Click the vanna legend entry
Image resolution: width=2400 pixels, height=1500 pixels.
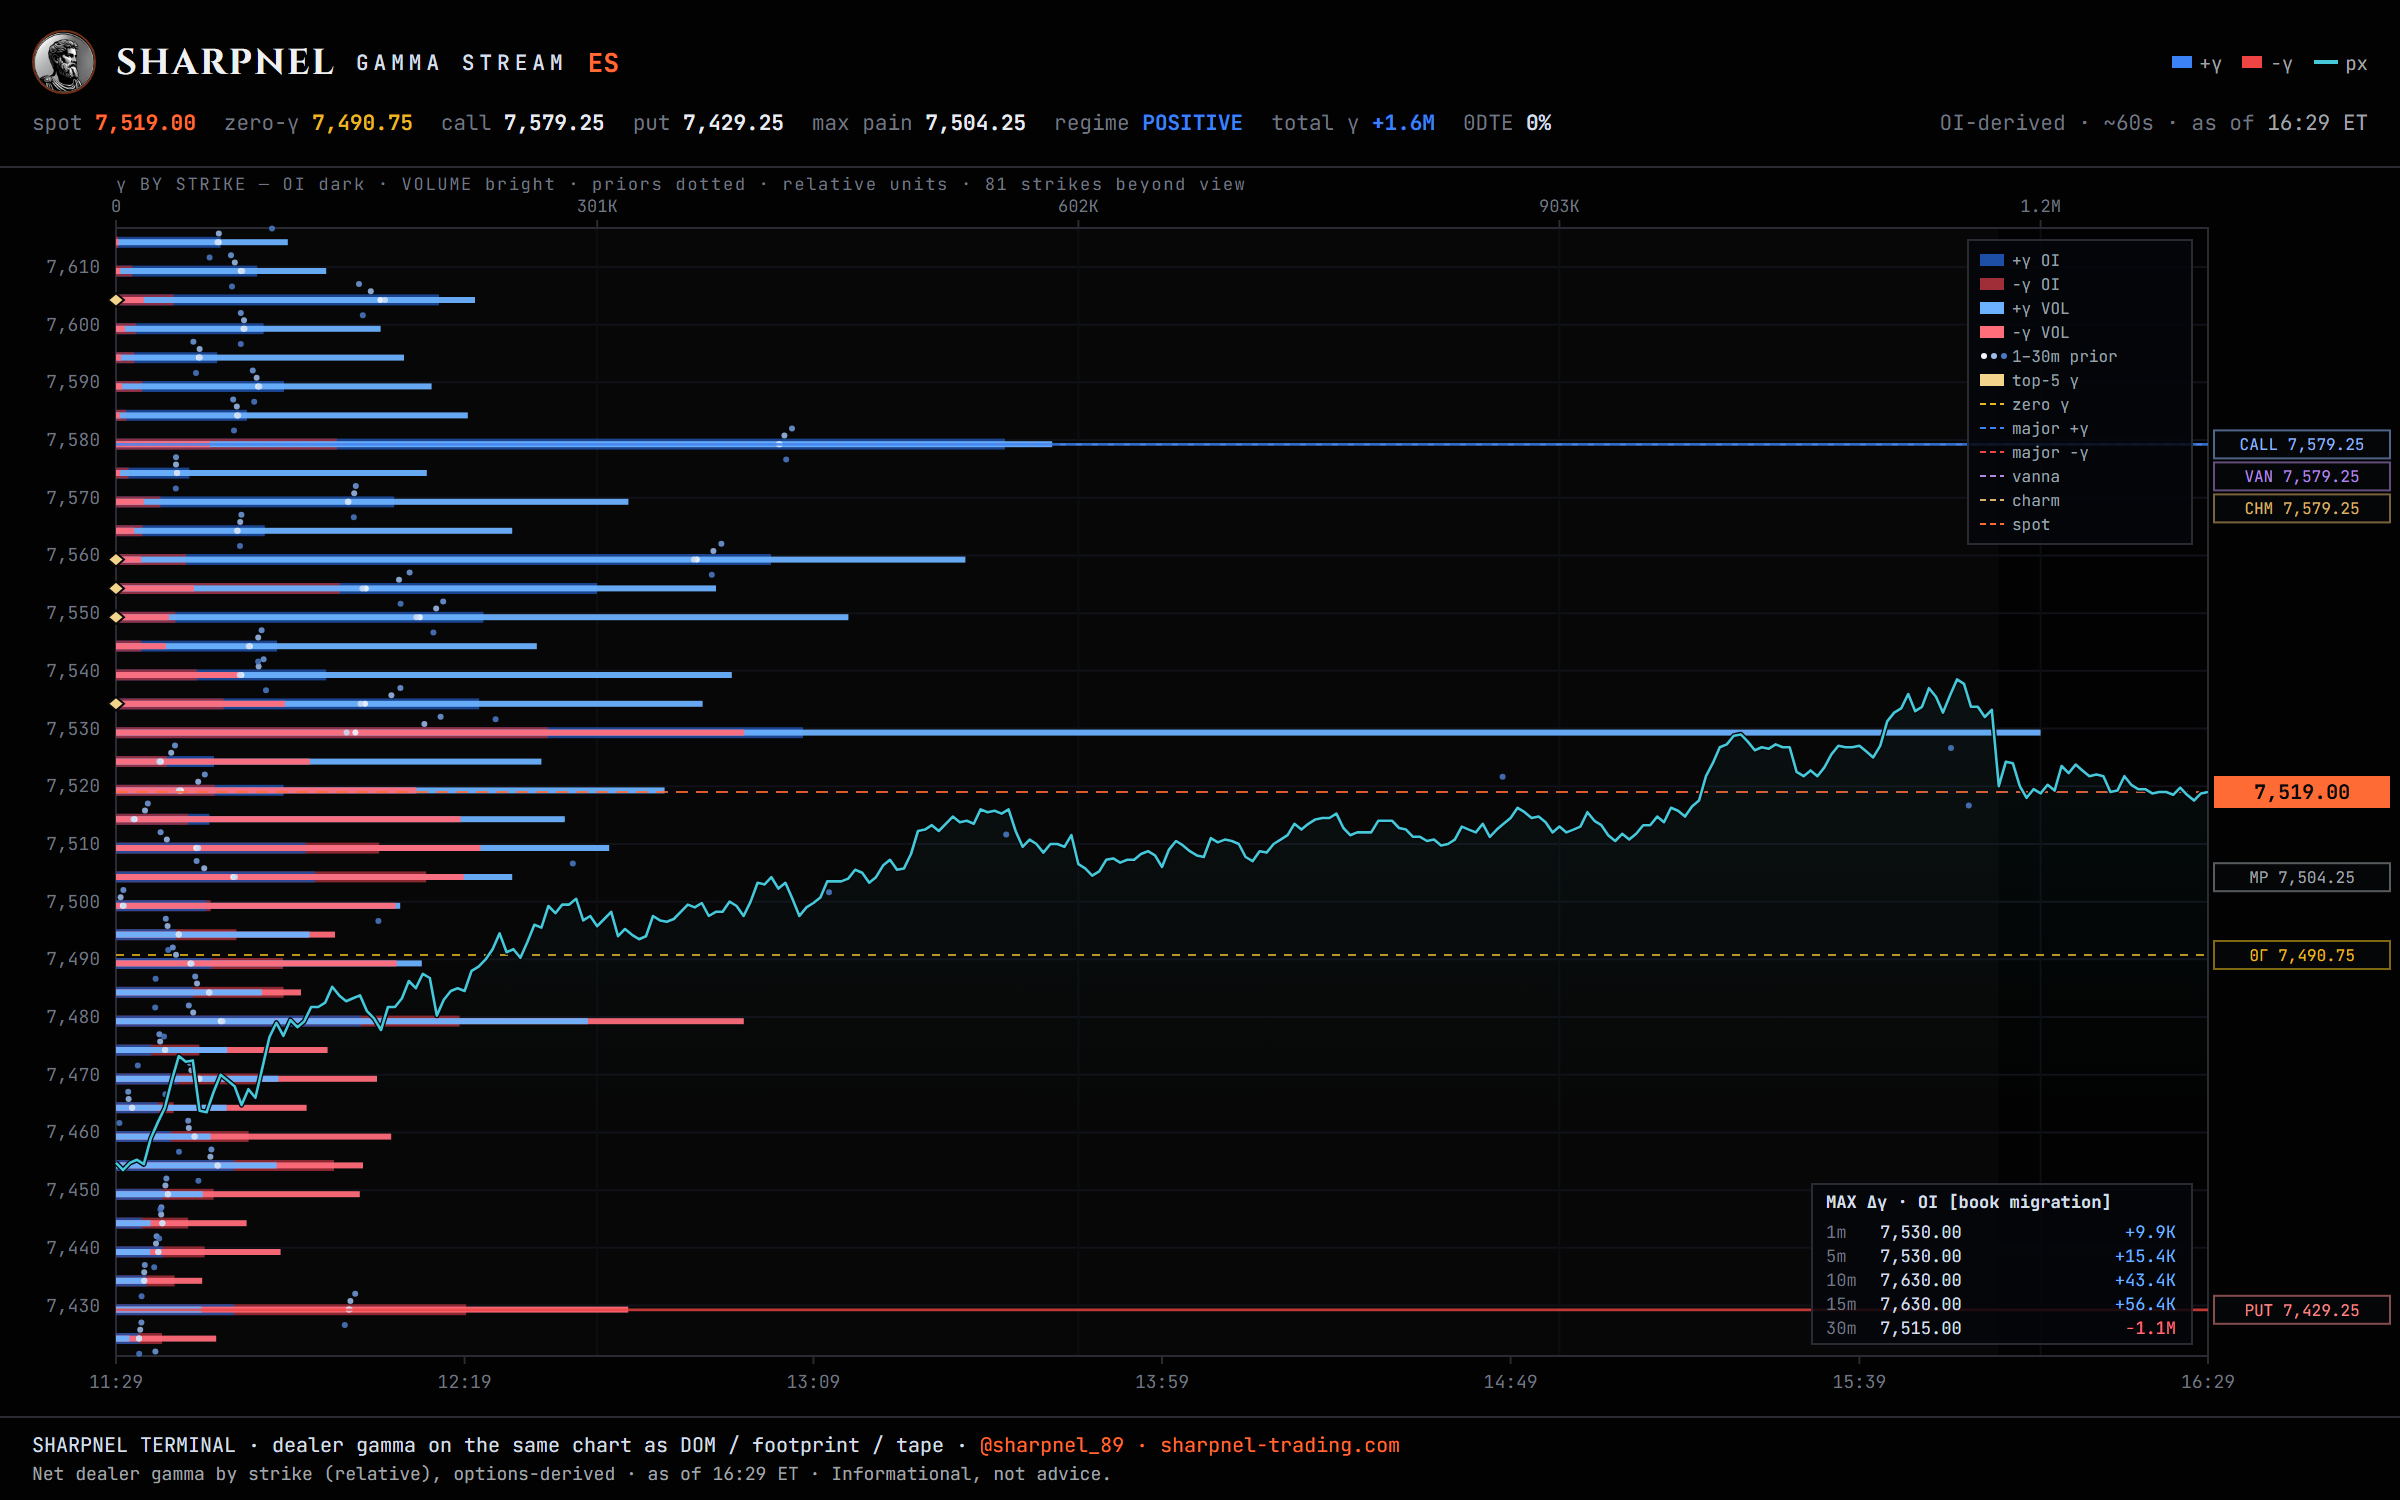coord(2020,476)
